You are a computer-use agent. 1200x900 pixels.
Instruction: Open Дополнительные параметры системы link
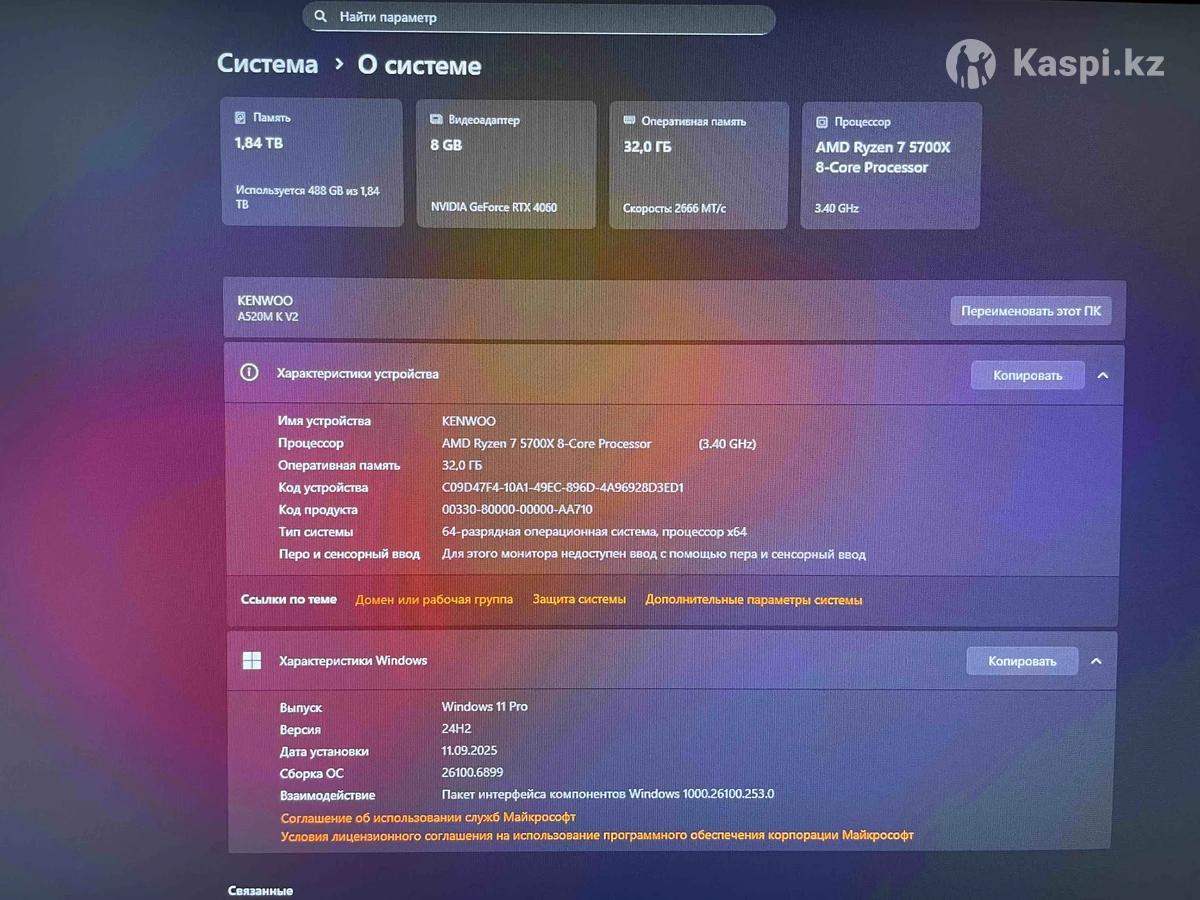pos(753,600)
